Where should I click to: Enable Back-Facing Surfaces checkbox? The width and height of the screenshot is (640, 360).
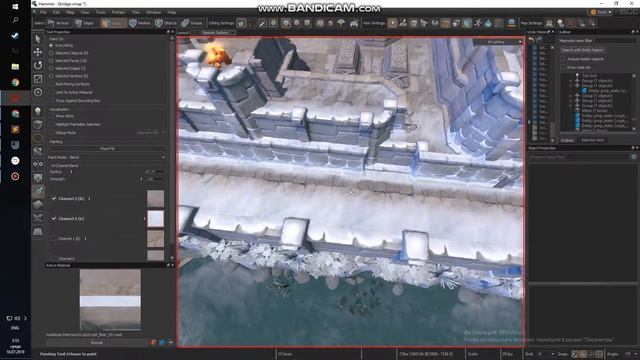pos(51,84)
